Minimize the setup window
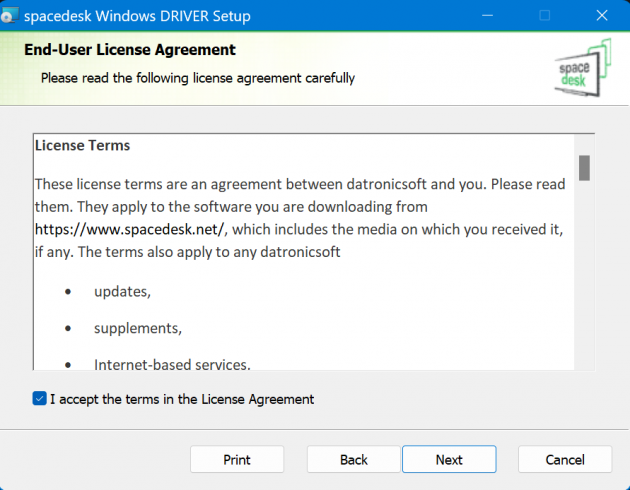This screenshot has height=490, width=630. pyautogui.click(x=489, y=16)
